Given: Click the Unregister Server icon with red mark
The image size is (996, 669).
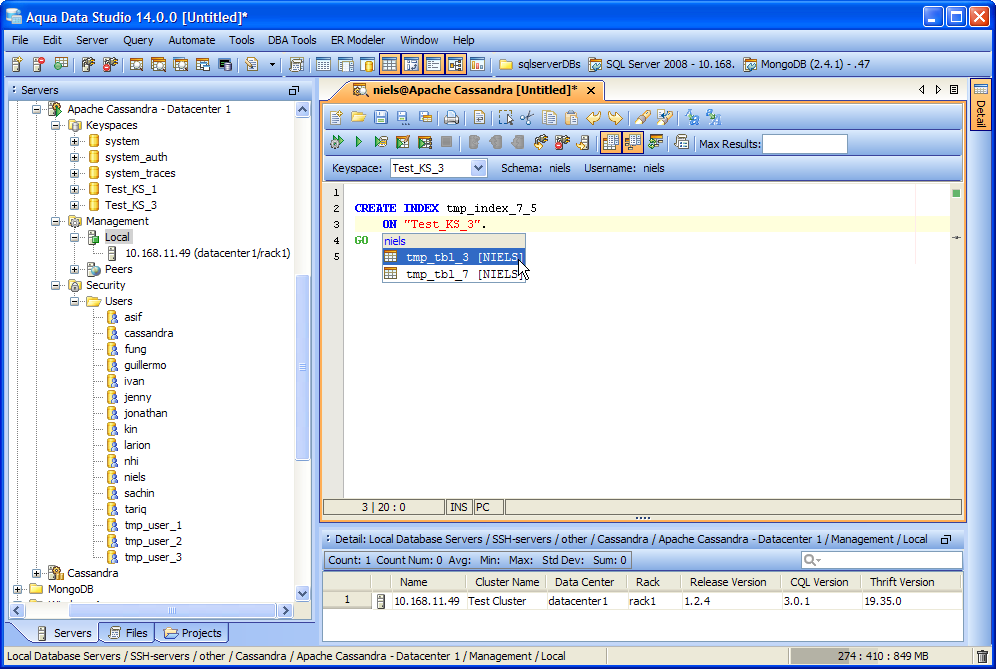Looking at the screenshot, I should coord(39,64).
